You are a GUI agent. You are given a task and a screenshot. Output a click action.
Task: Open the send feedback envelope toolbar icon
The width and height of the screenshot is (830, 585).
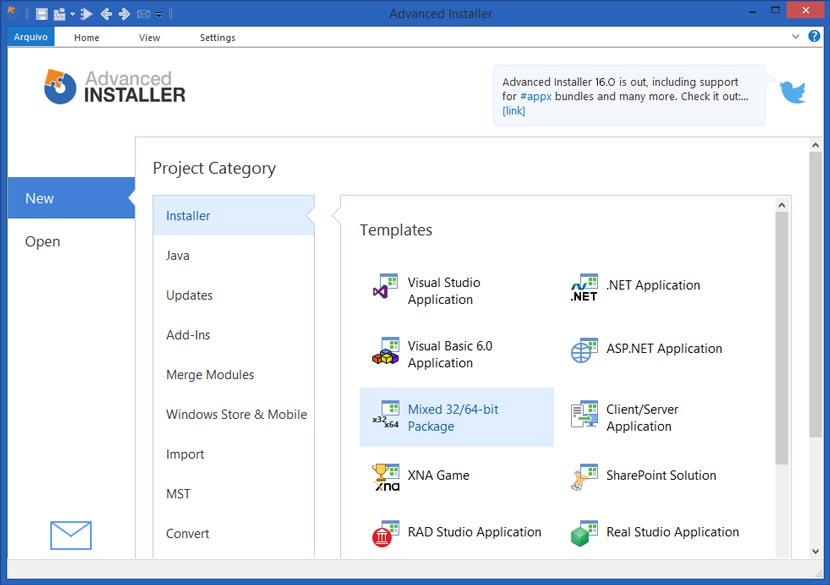click(143, 13)
